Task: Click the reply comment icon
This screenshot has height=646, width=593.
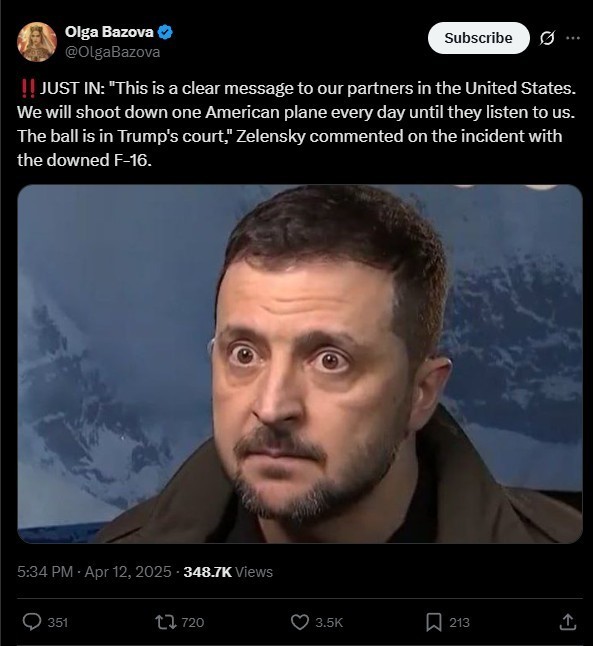Action: tap(32, 622)
